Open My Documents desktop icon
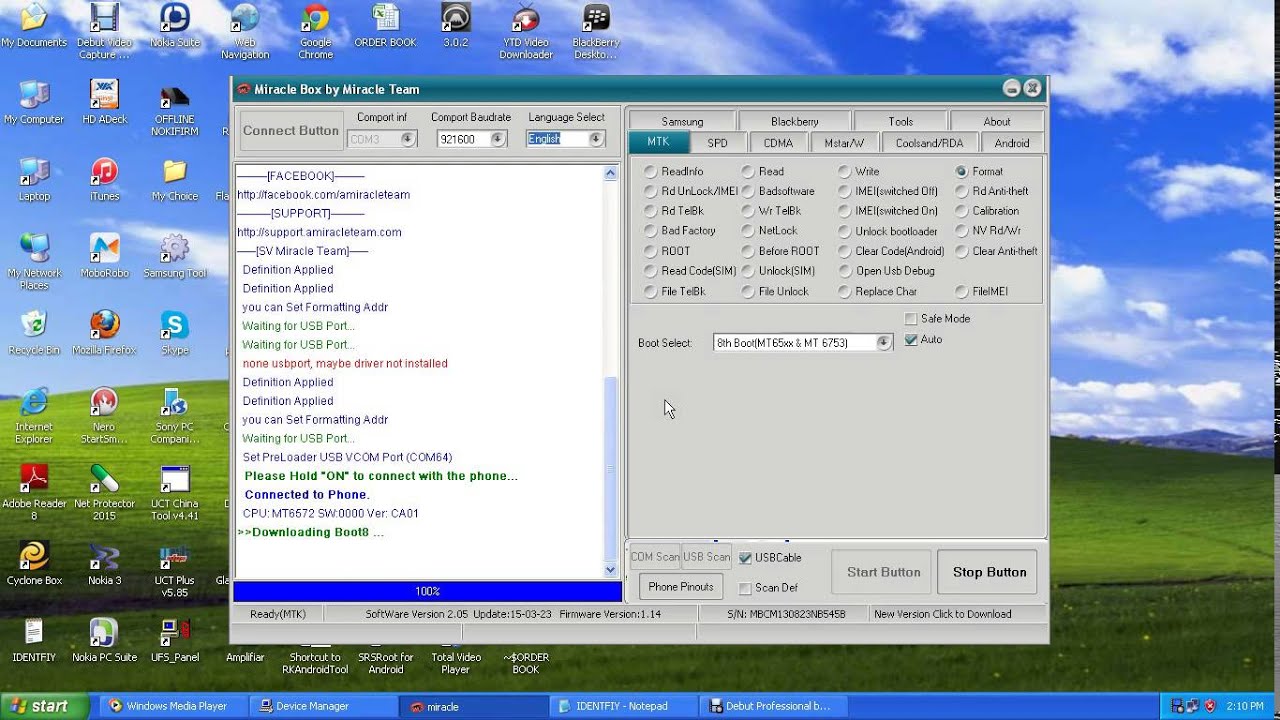 click(x=34, y=27)
